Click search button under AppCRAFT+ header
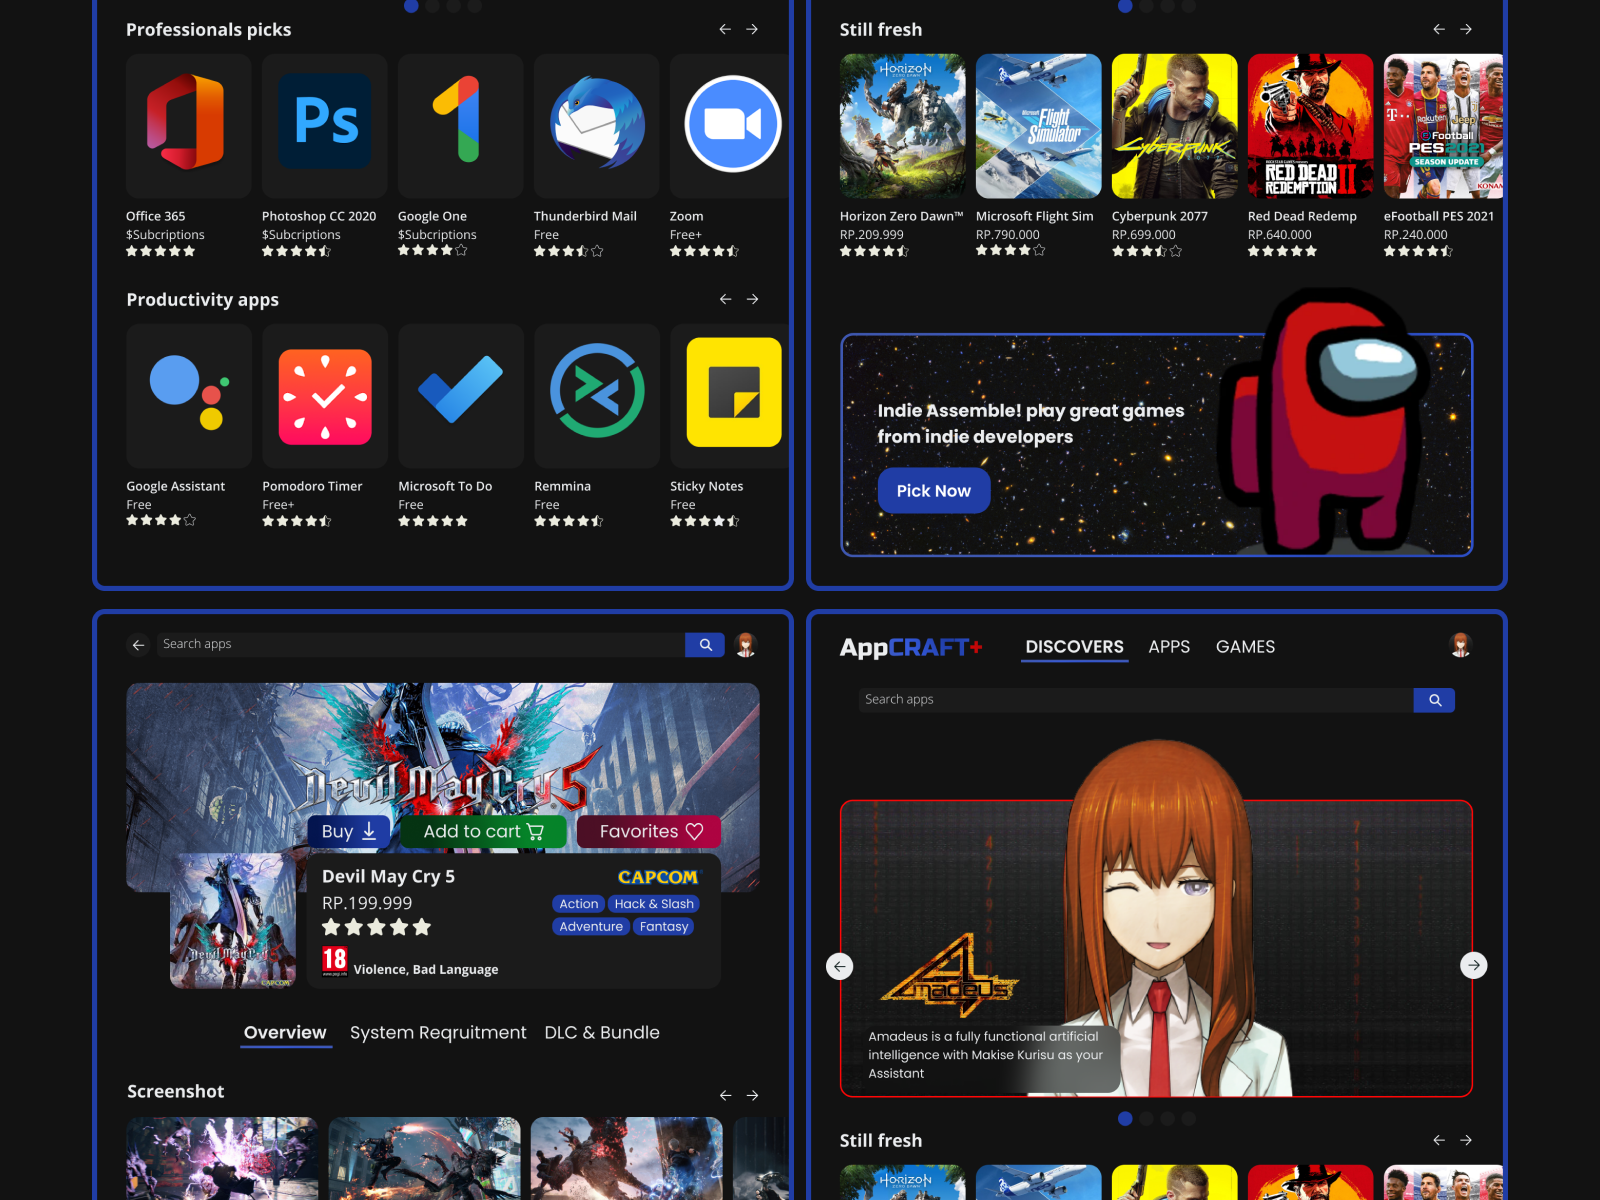This screenshot has width=1600, height=1200. (1434, 700)
